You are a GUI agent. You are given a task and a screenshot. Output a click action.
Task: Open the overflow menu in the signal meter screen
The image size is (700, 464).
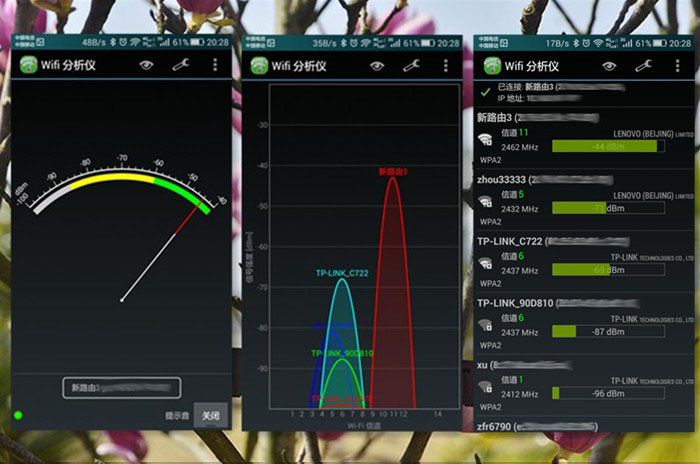click(x=215, y=65)
